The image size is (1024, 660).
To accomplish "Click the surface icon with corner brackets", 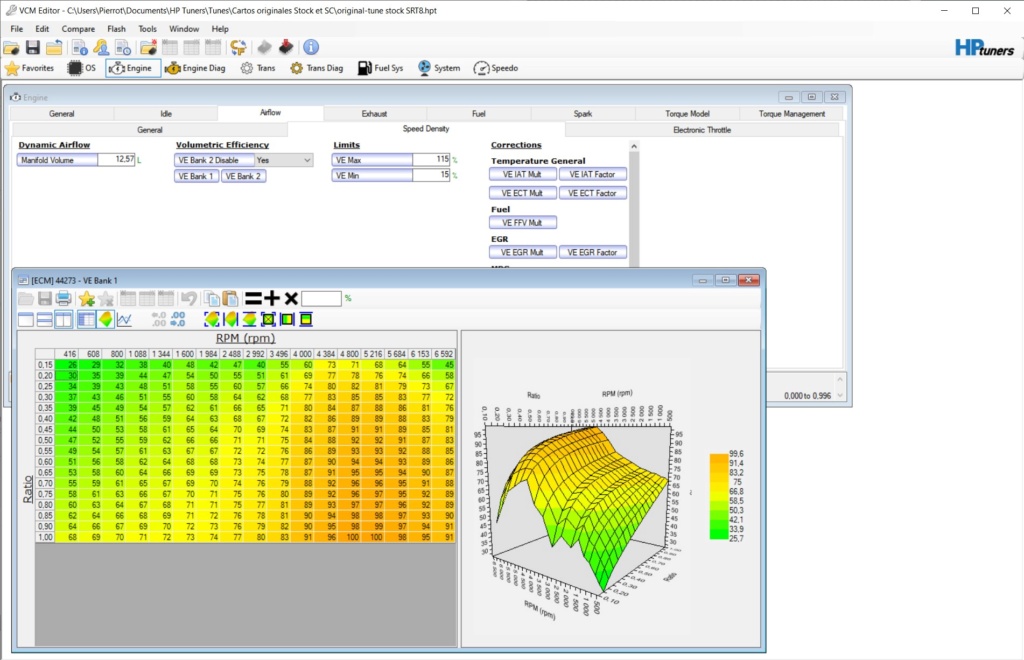I will coord(212,319).
